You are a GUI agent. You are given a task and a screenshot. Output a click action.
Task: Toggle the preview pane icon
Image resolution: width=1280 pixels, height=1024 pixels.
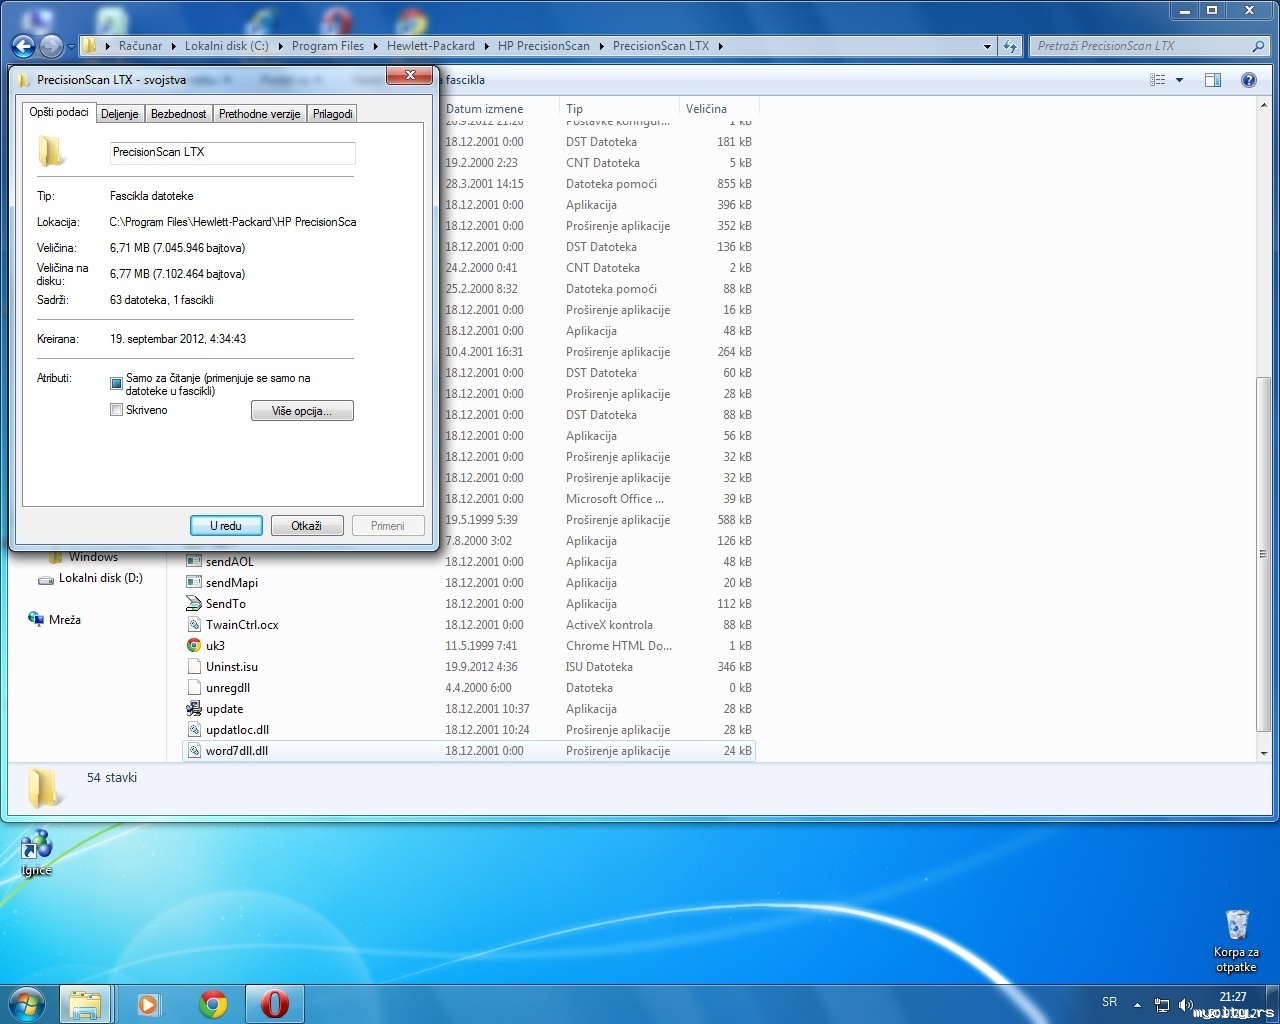point(1212,80)
